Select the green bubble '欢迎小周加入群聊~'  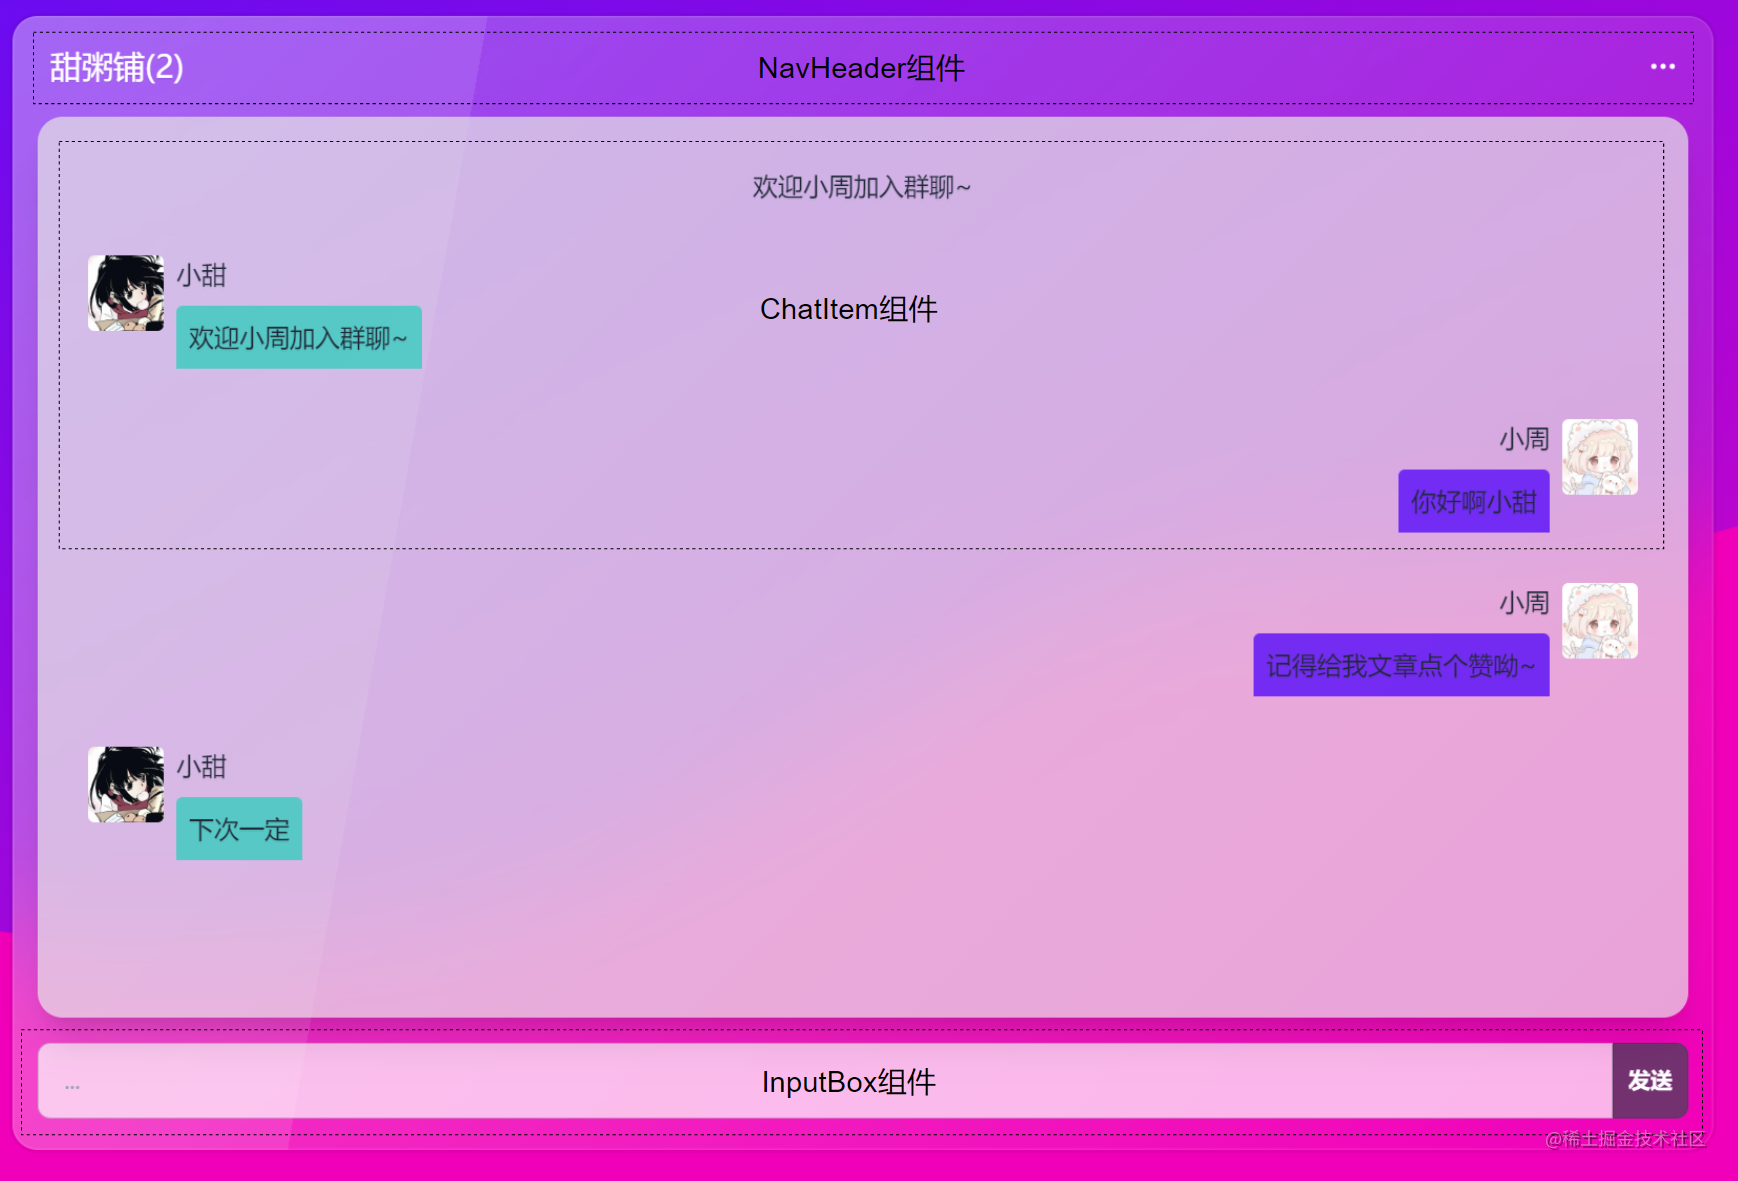pyautogui.click(x=297, y=338)
